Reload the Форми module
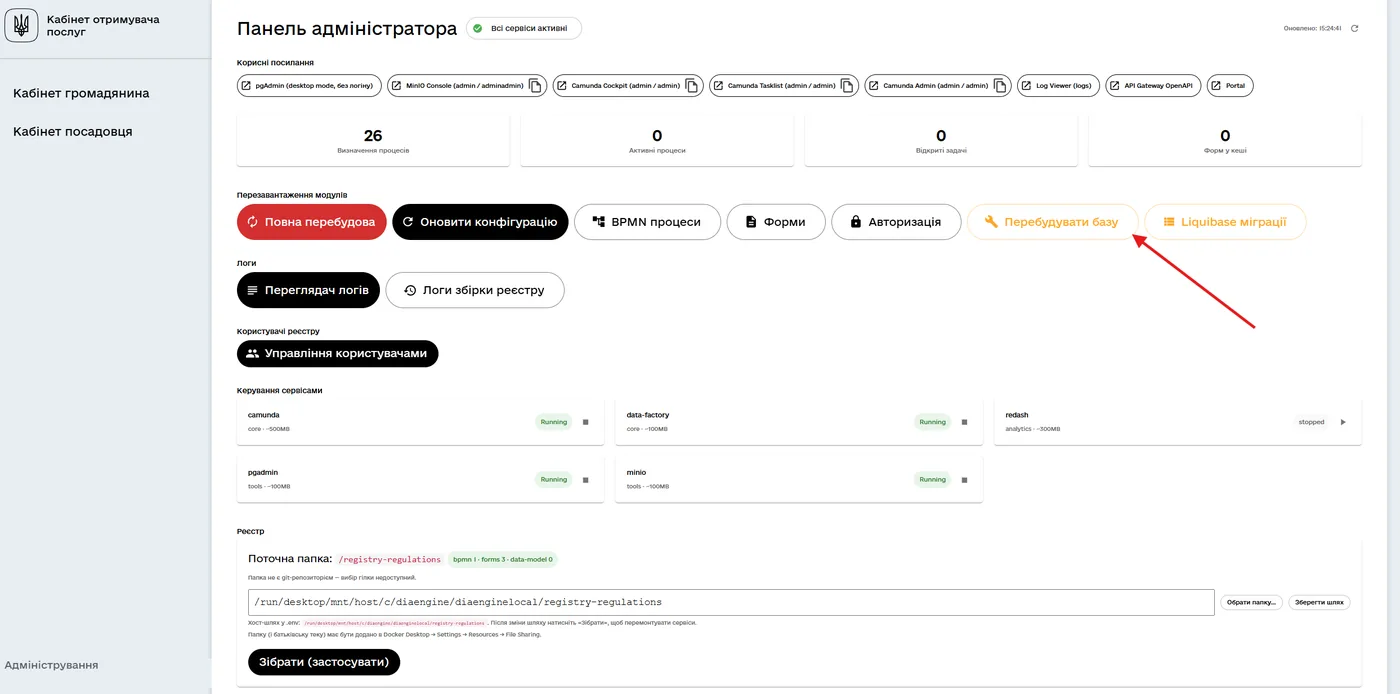1400x694 pixels. 776,222
